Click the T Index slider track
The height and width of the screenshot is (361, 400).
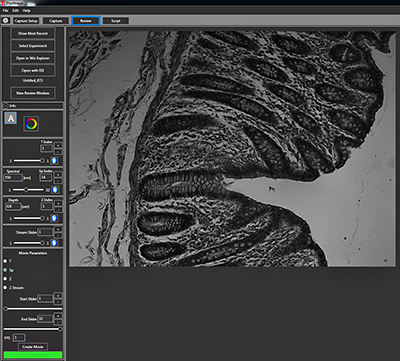(28, 161)
